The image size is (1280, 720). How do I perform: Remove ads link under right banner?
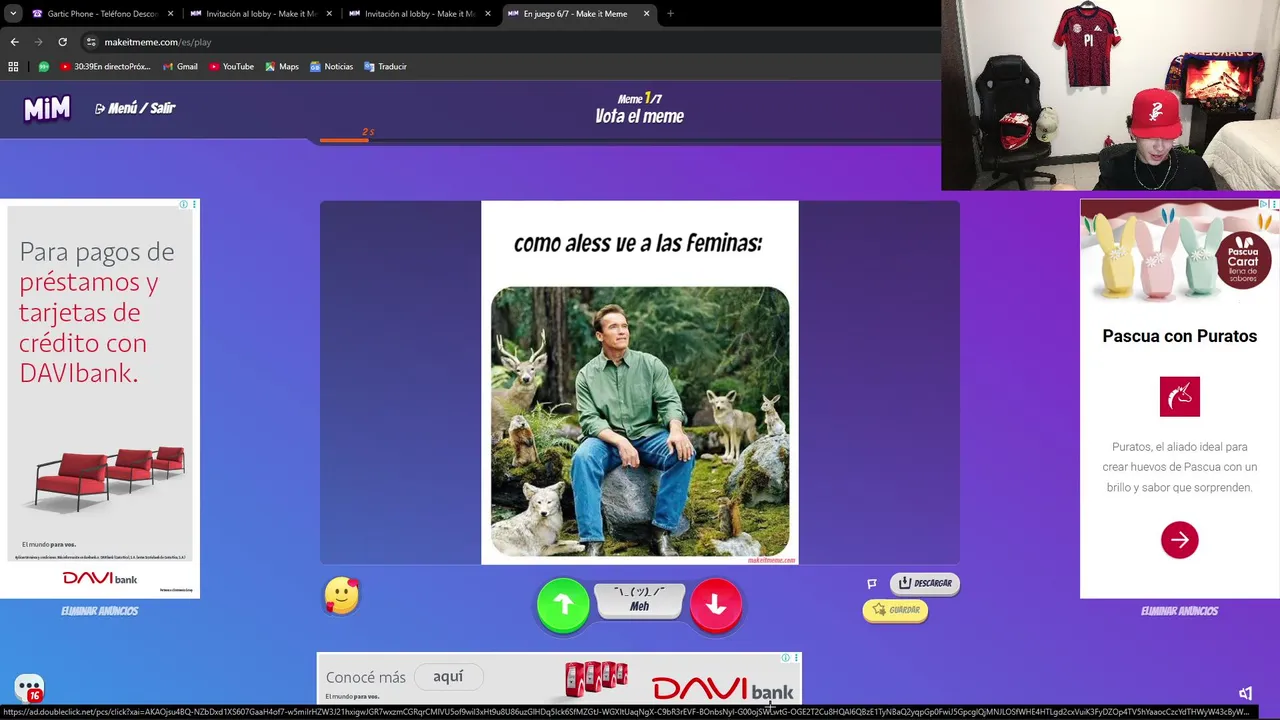[1179, 611]
